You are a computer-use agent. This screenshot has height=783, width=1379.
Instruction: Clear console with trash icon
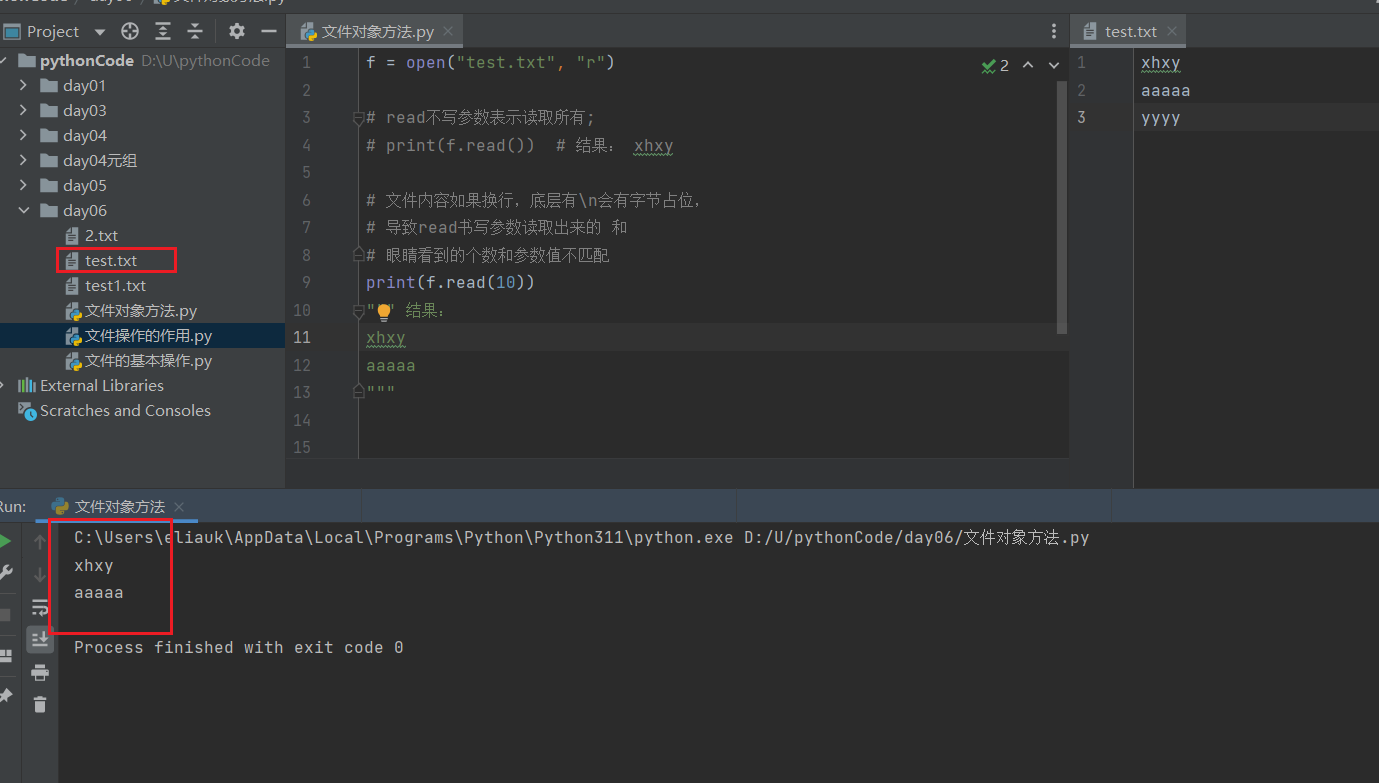click(40, 705)
